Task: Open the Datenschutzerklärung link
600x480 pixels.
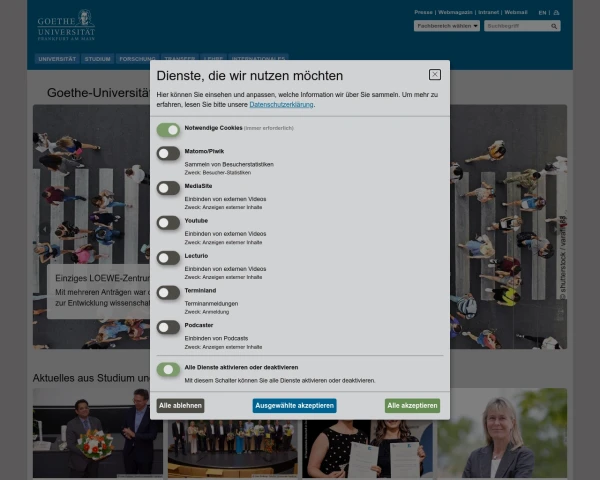Action: [x=281, y=104]
